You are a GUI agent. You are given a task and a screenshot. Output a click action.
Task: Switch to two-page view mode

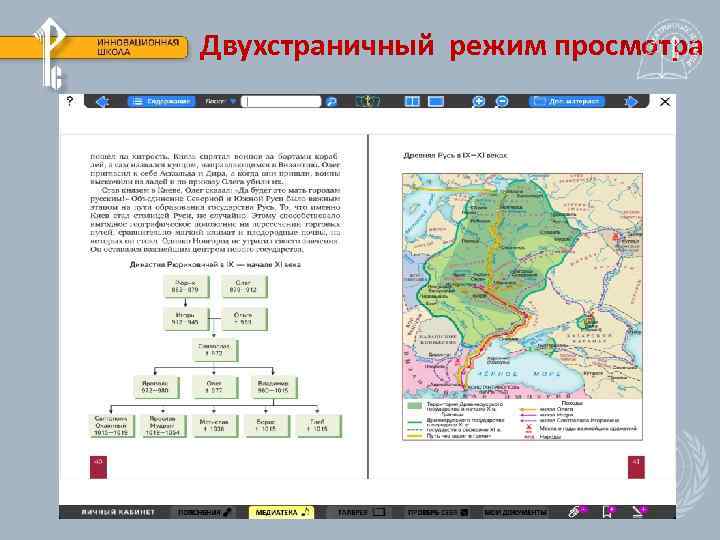(412, 101)
